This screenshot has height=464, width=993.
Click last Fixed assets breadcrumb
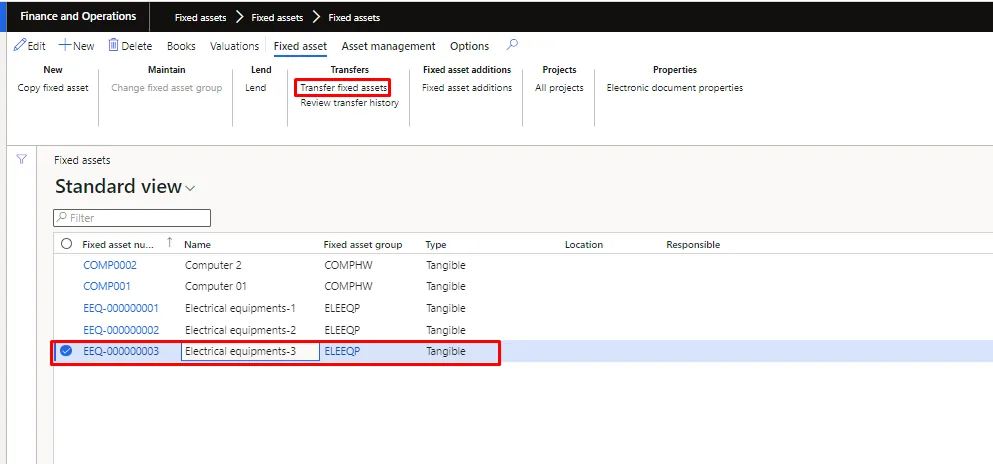354,18
